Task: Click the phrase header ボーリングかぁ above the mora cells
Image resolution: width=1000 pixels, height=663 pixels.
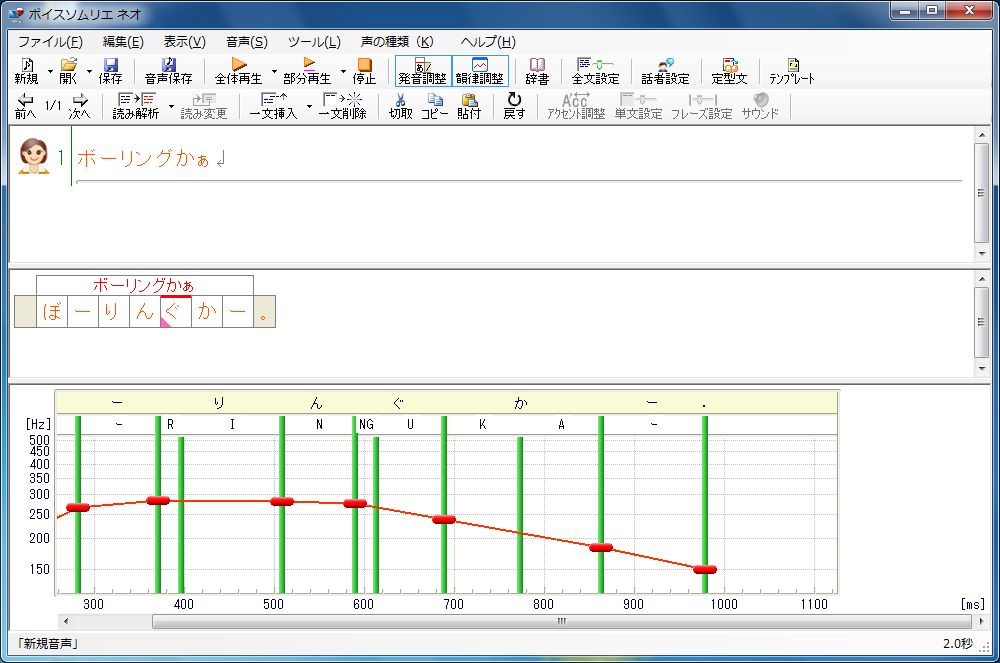Action: click(x=145, y=285)
